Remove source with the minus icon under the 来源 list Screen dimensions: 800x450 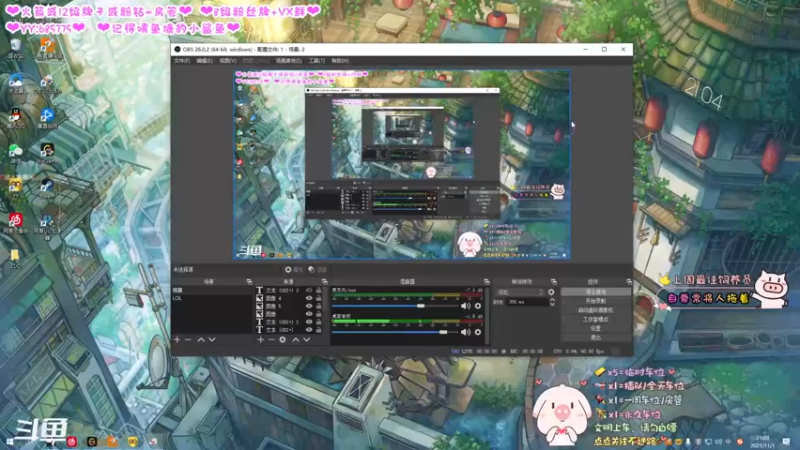tap(271, 339)
